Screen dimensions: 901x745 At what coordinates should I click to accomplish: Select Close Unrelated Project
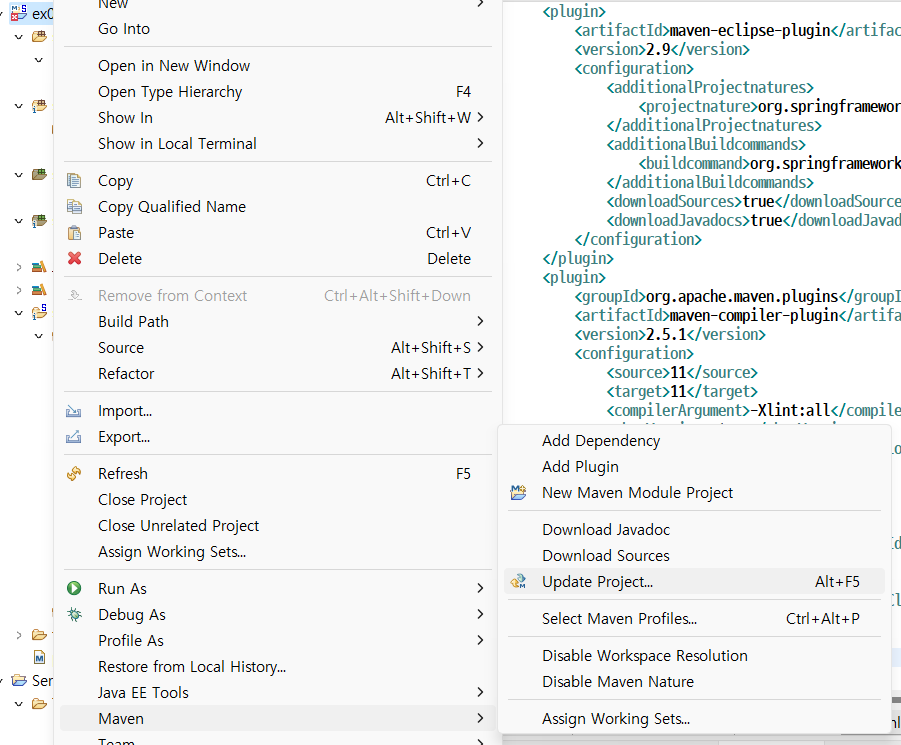(178, 526)
